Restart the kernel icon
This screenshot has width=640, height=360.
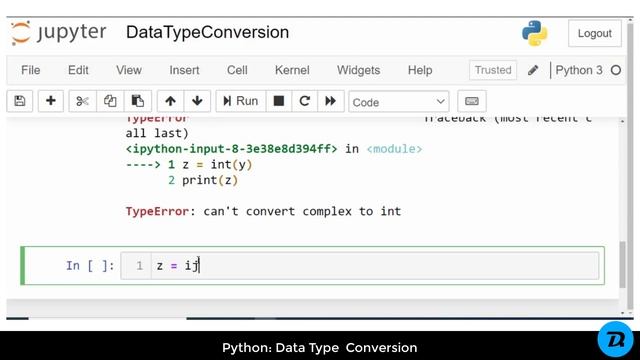[304, 101]
